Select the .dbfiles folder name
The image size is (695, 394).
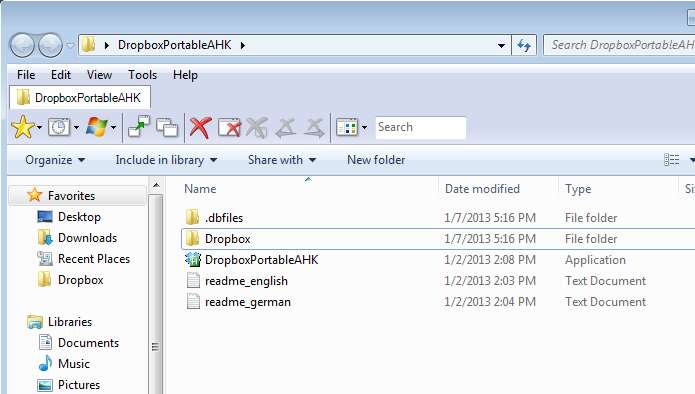pos(224,218)
